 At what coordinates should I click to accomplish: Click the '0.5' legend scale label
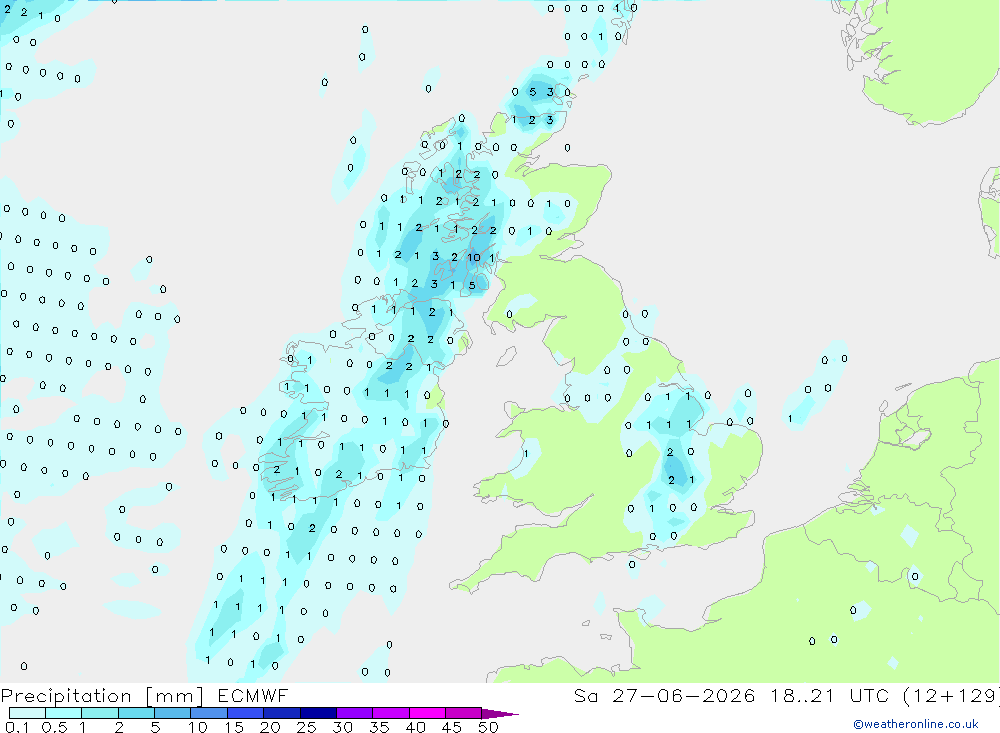click(x=55, y=727)
